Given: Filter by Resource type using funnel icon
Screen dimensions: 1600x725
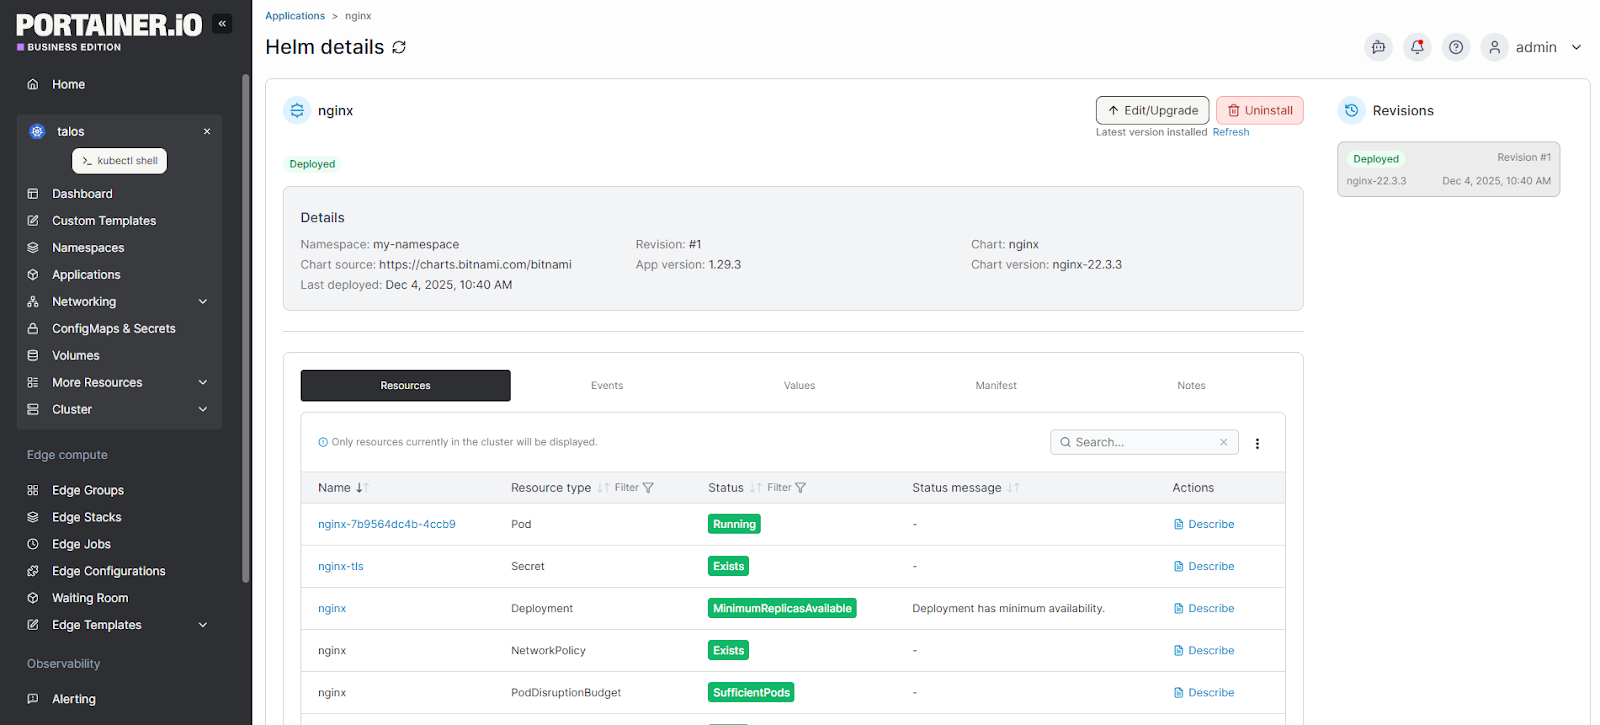Looking at the screenshot, I should pyautogui.click(x=648, y=488).
